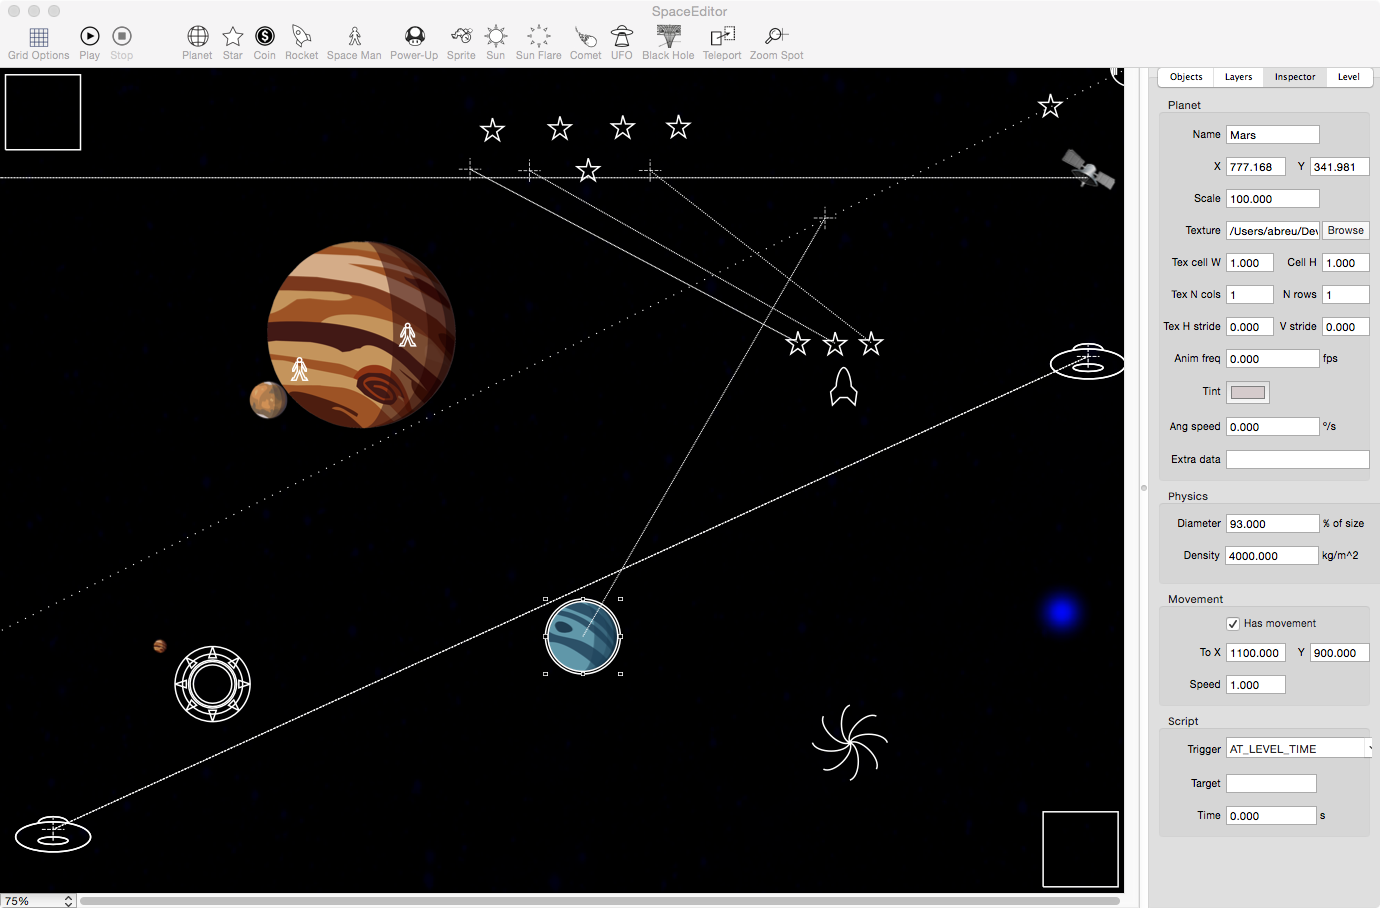Select the Star tool

click(x=233, y=43)
